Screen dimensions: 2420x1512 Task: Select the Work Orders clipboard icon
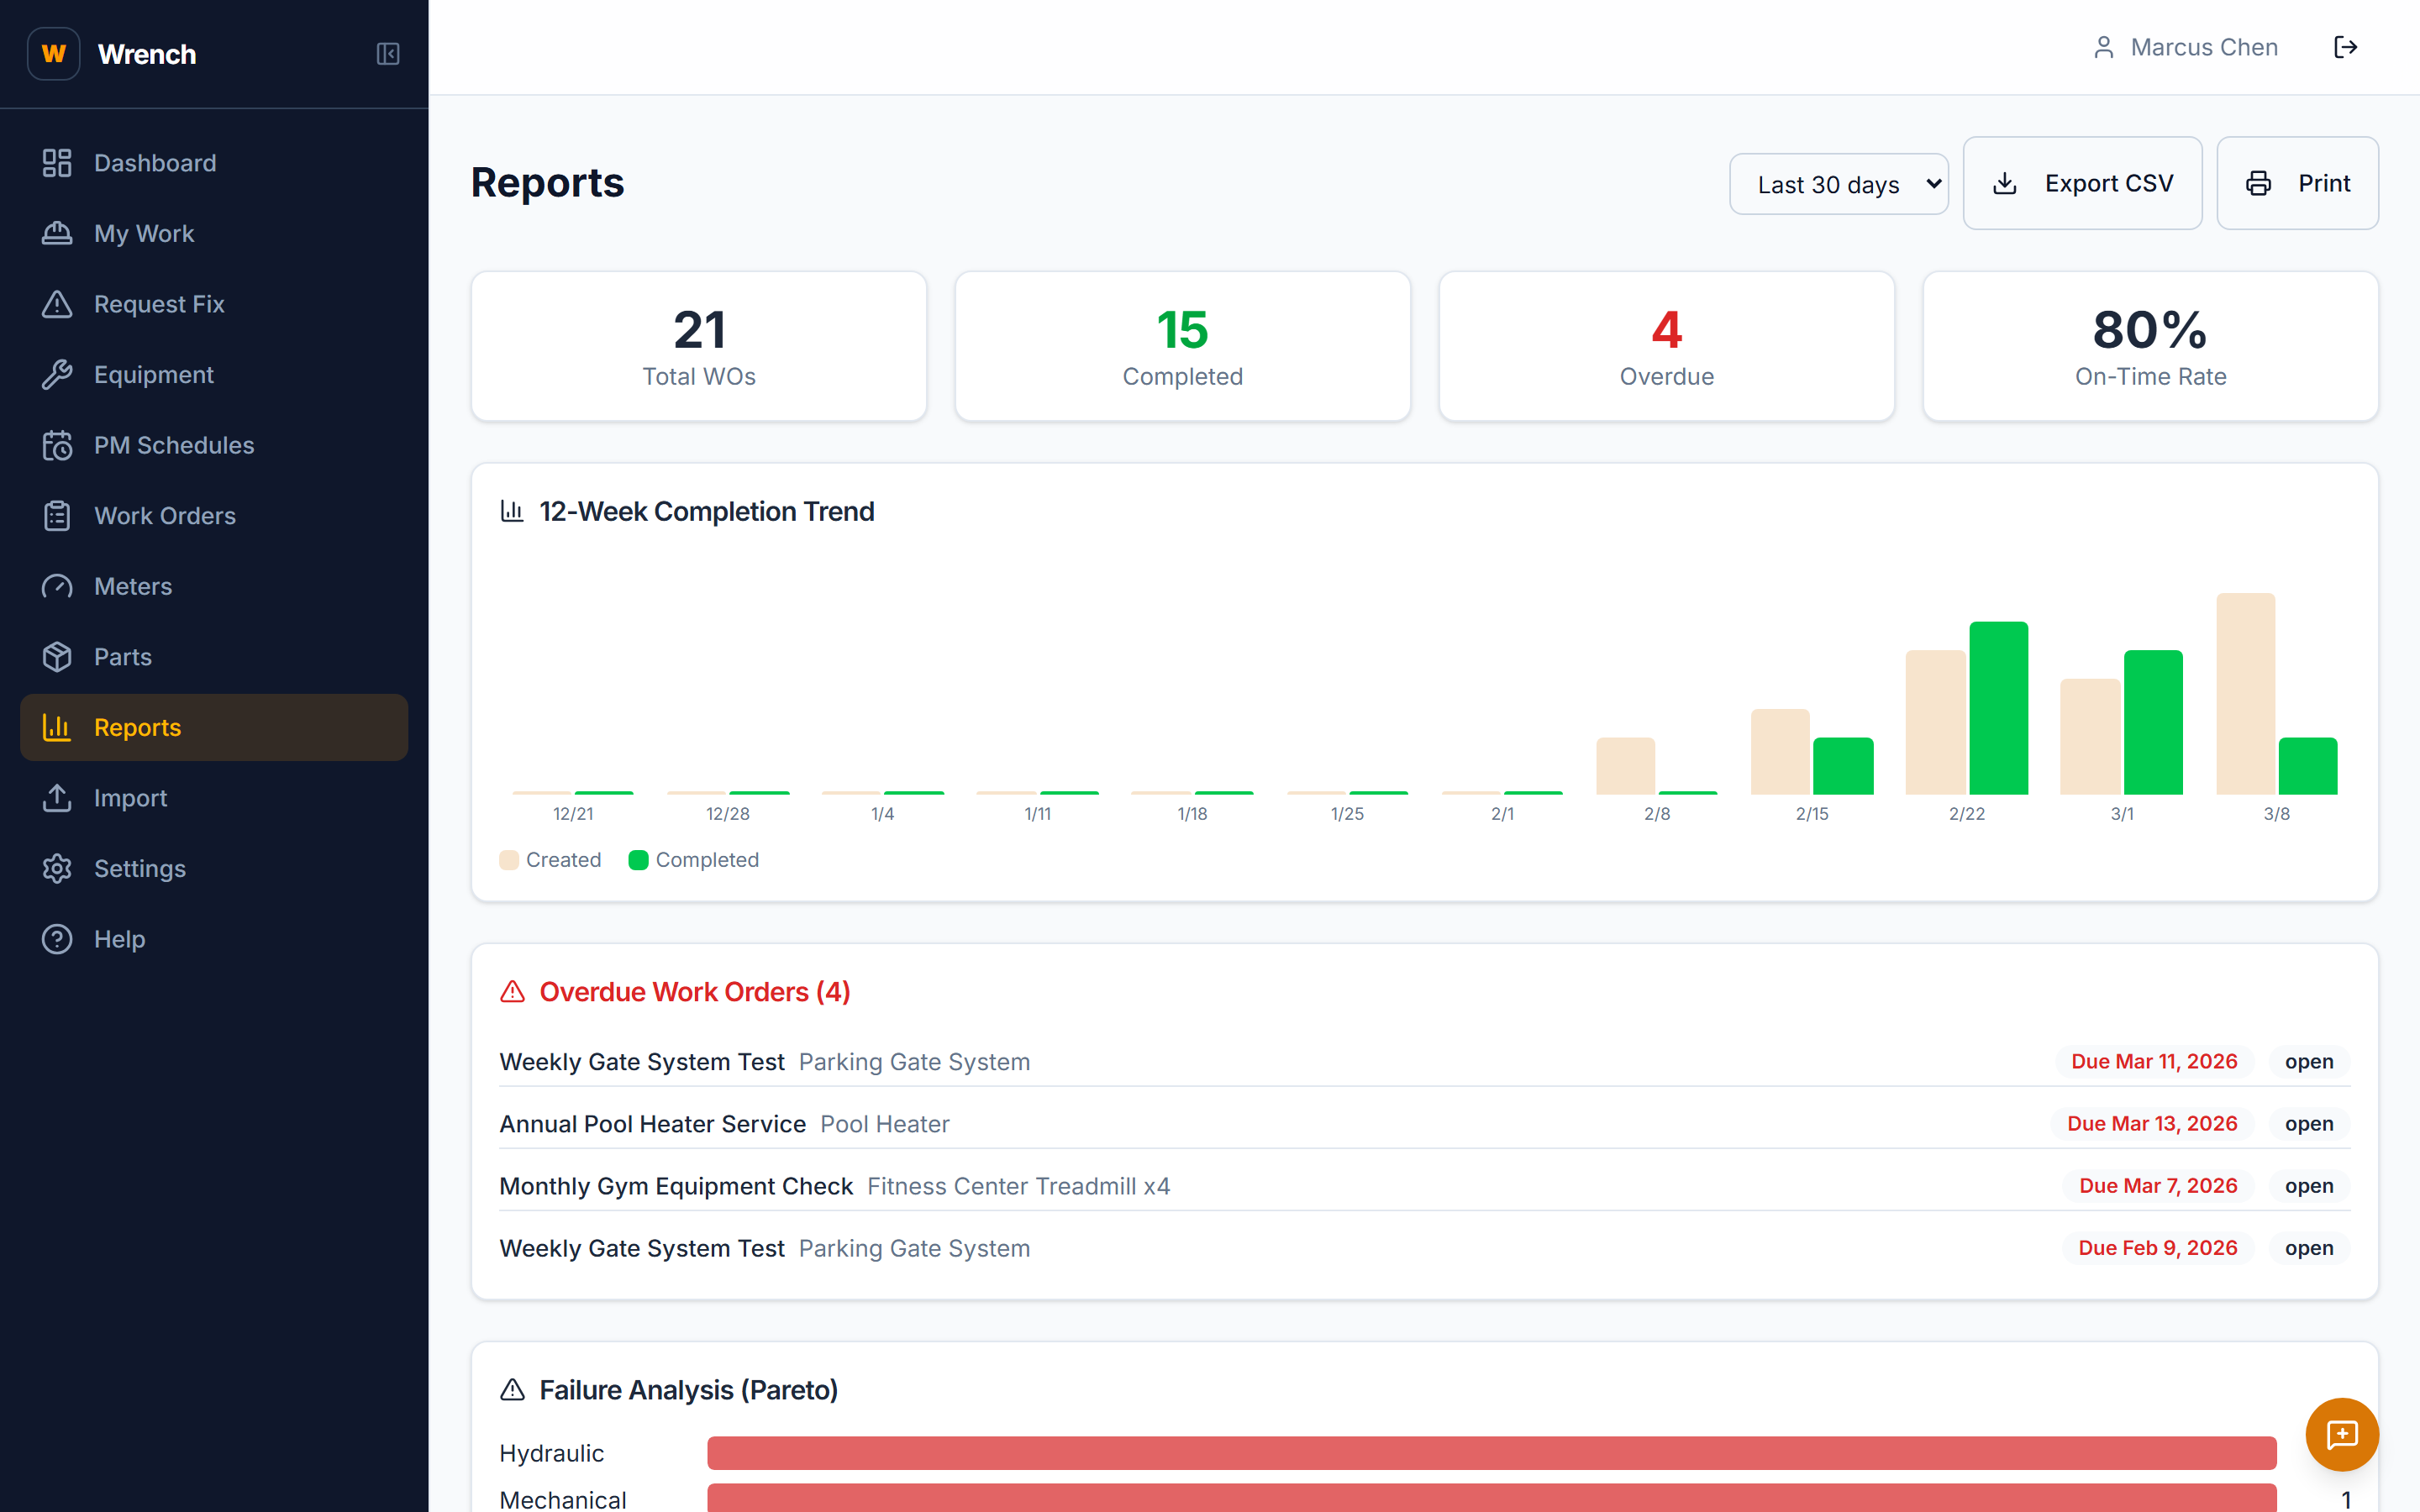pos(57,515)
